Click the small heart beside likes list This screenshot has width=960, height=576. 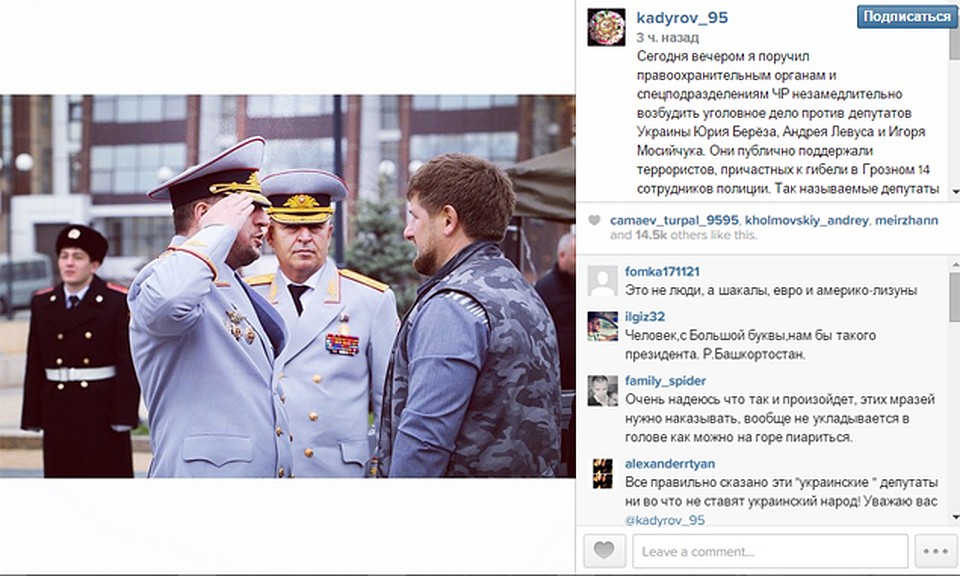(594, 220)
